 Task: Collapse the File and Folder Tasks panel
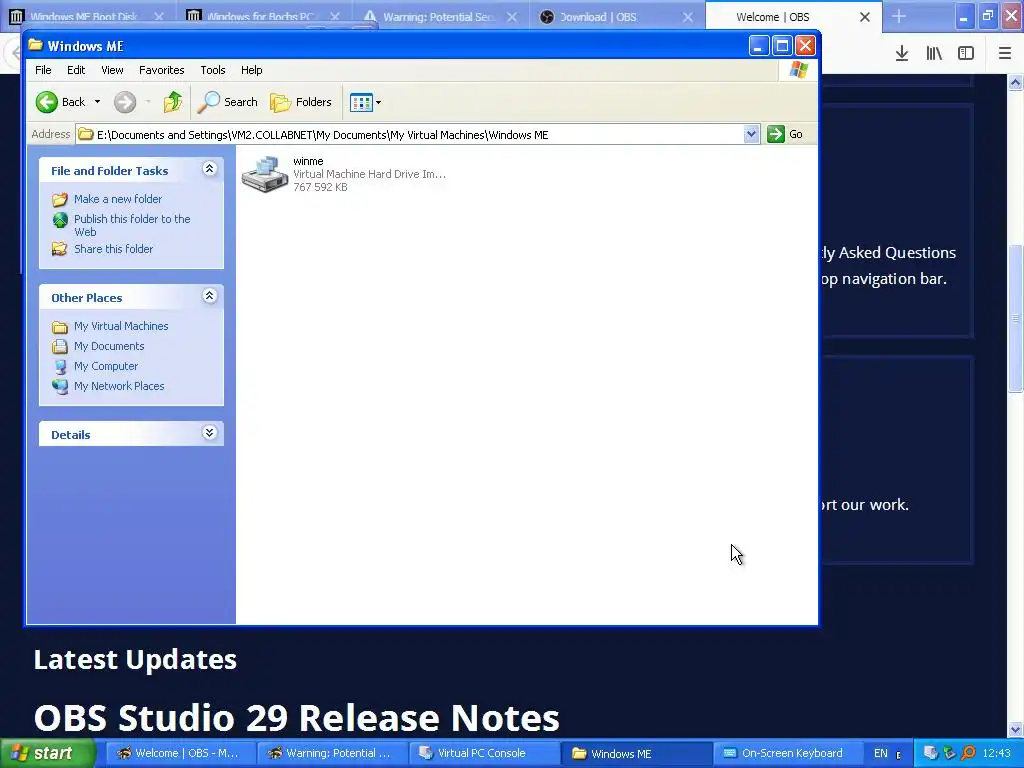210,169
